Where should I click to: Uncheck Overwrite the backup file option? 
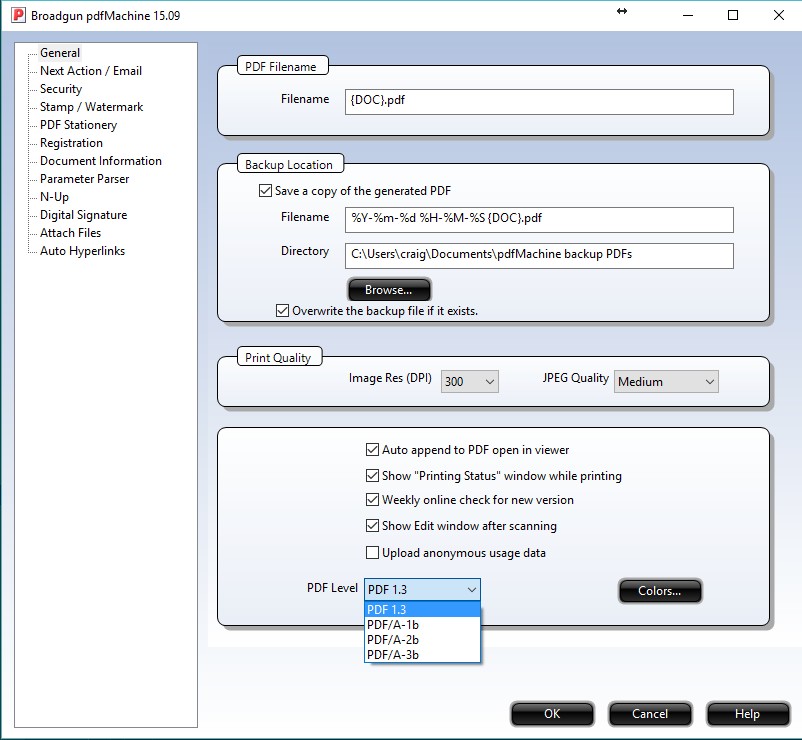tap(283, 311)
